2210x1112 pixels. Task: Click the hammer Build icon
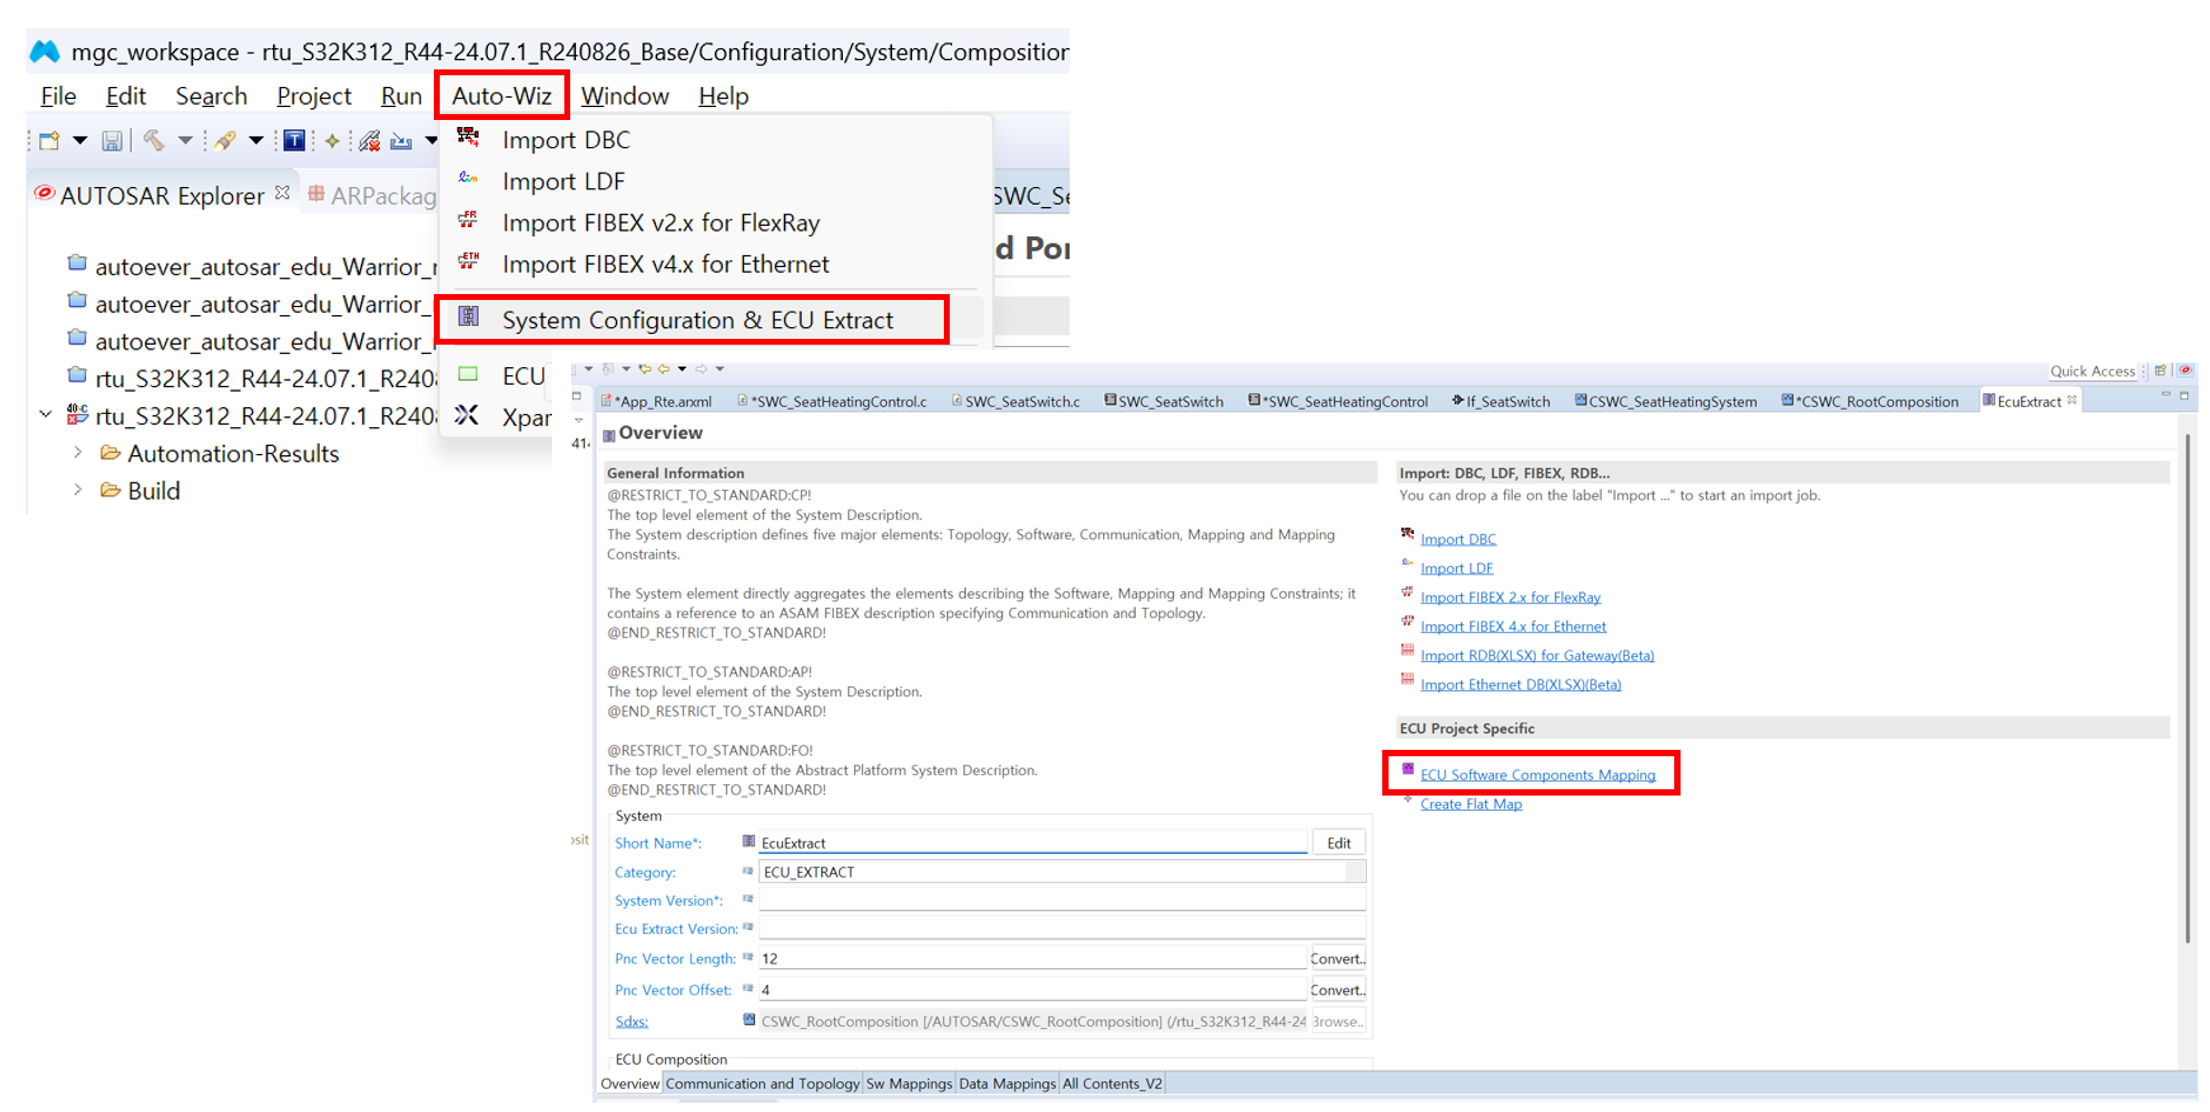pos(153,141)
